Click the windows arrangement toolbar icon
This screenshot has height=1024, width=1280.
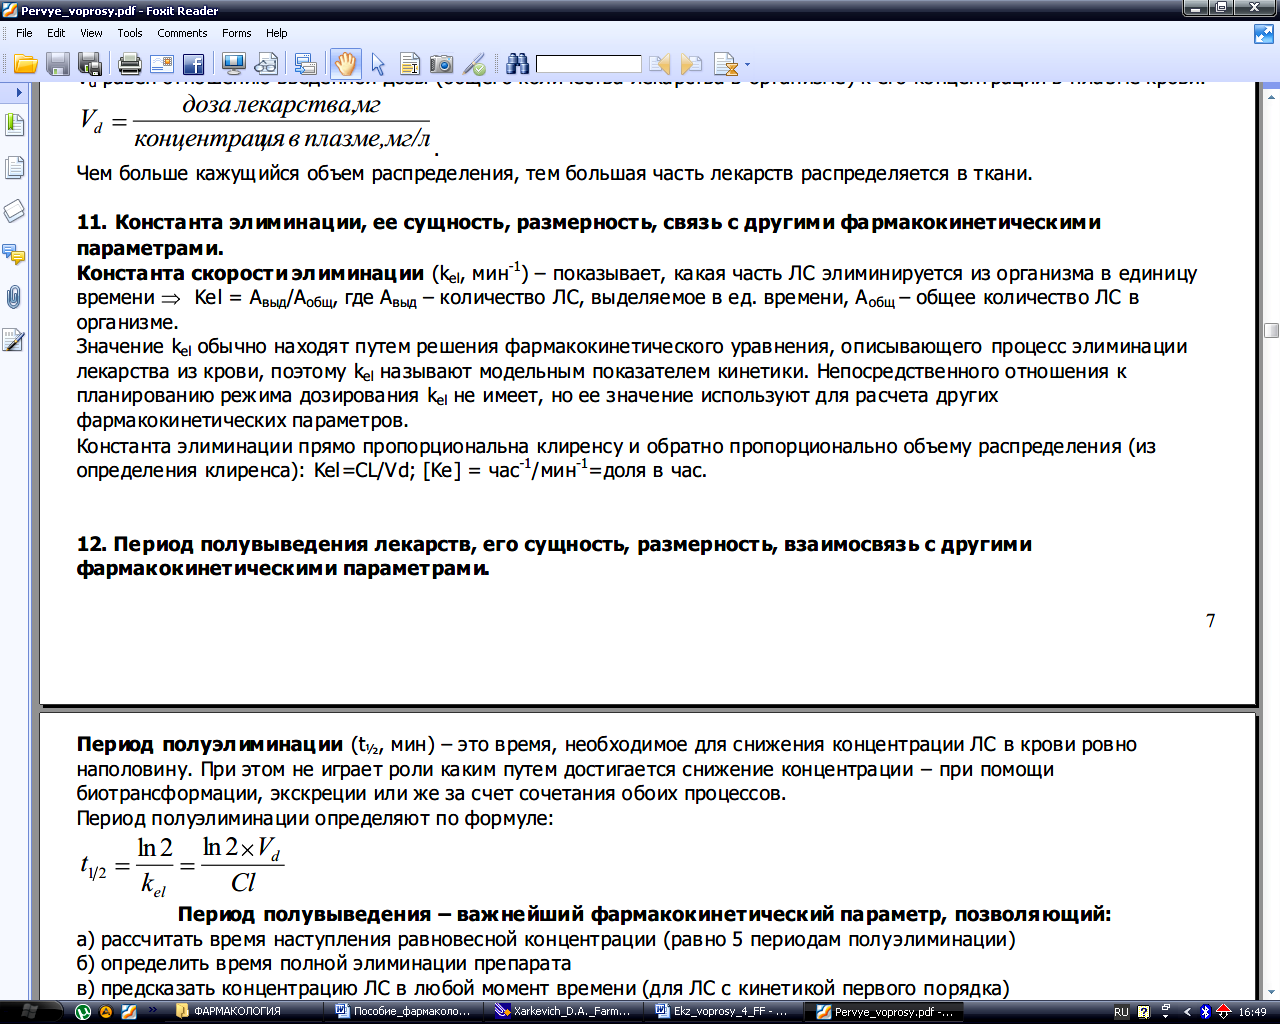pyautogui.click(x=306, y=64)
